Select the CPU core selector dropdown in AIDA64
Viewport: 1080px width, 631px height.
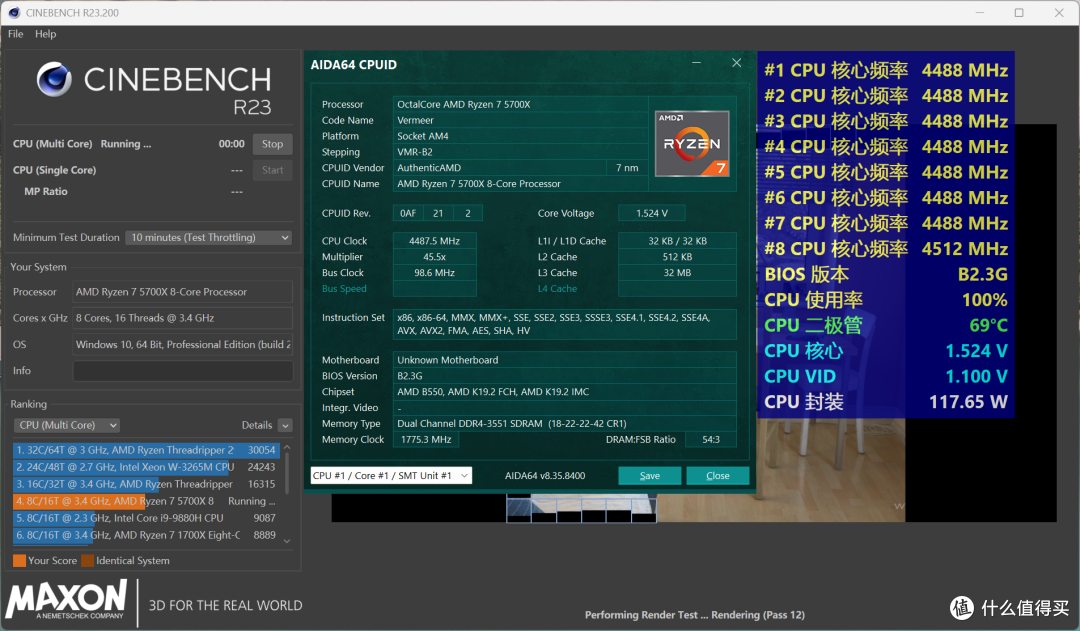(391, 475)
